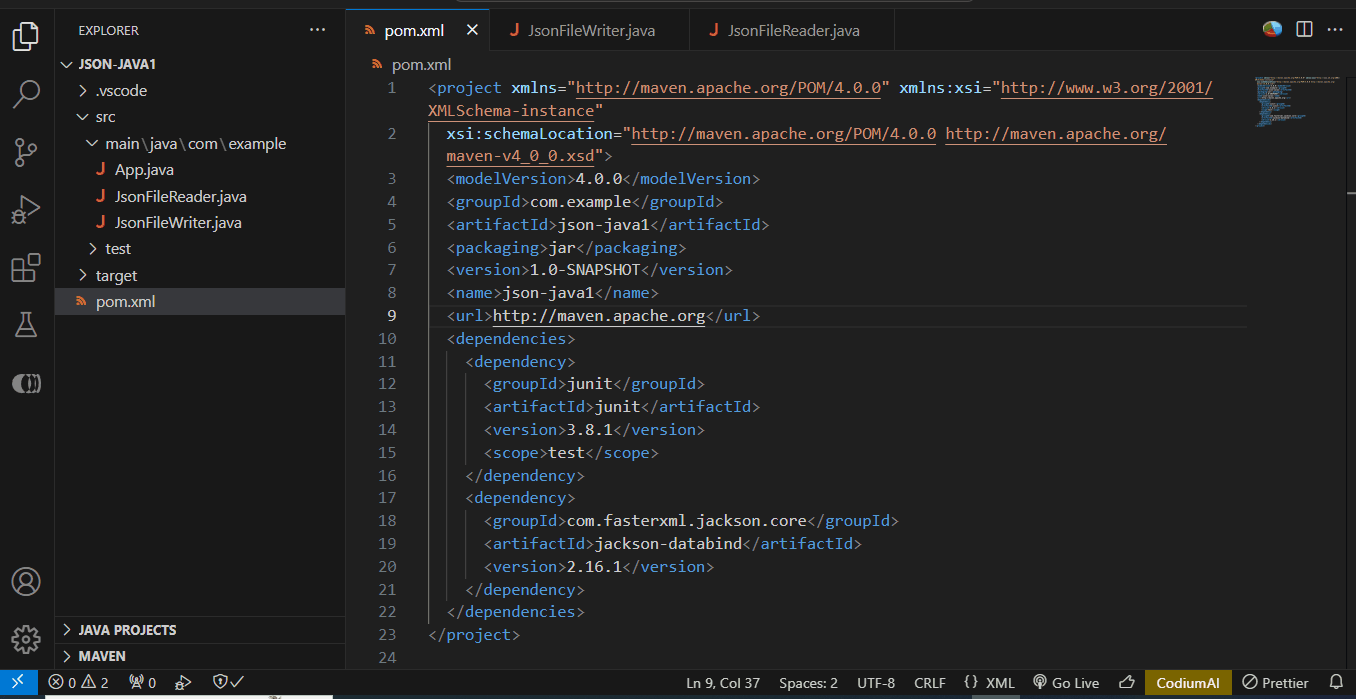
Task: Expand the target folder
Action: (x=116, y=275)
